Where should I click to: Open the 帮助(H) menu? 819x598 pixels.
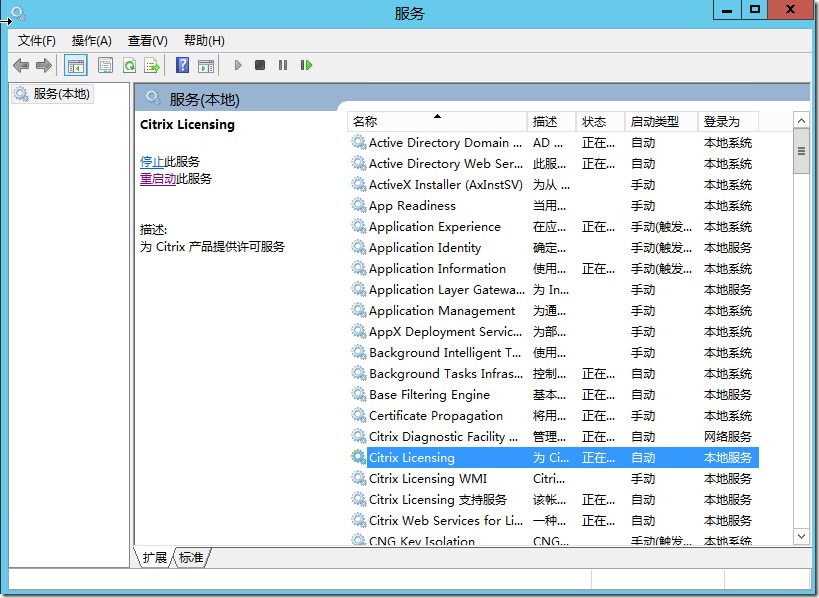pyautogui.click(x=204, y=41)
